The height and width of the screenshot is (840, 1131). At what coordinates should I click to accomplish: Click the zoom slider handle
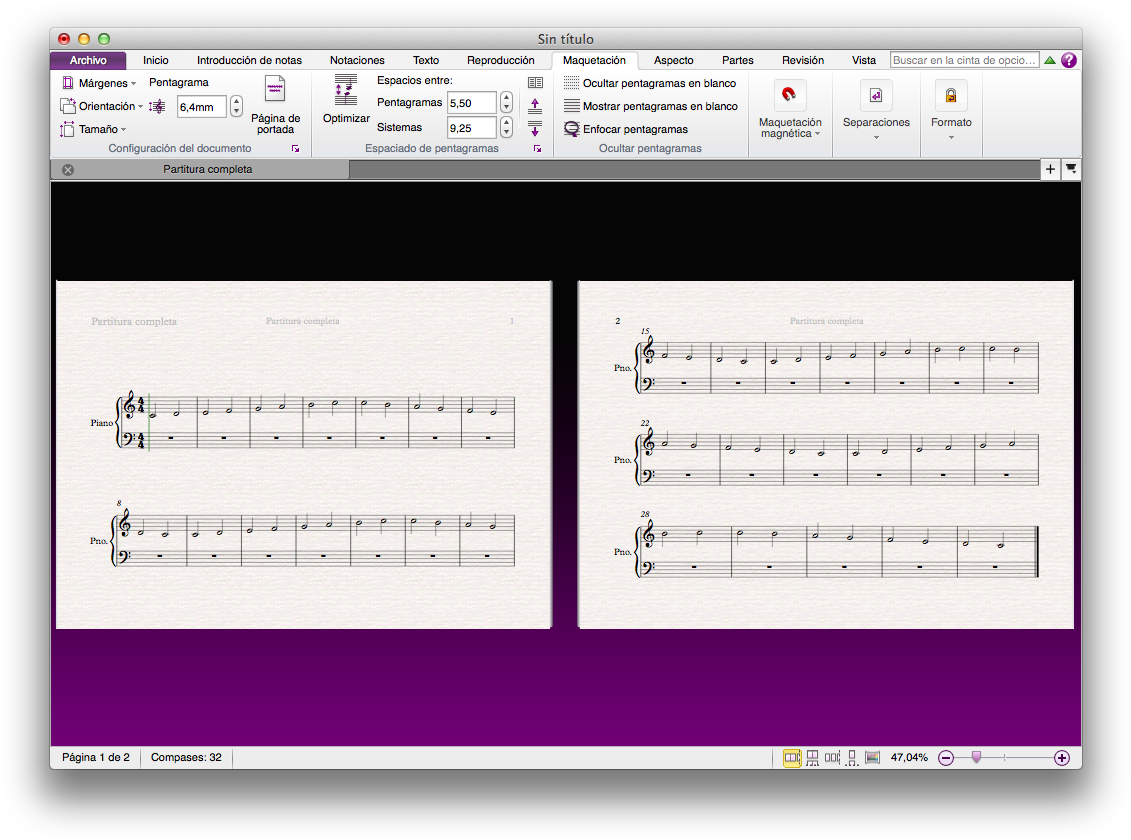[976, 757]
